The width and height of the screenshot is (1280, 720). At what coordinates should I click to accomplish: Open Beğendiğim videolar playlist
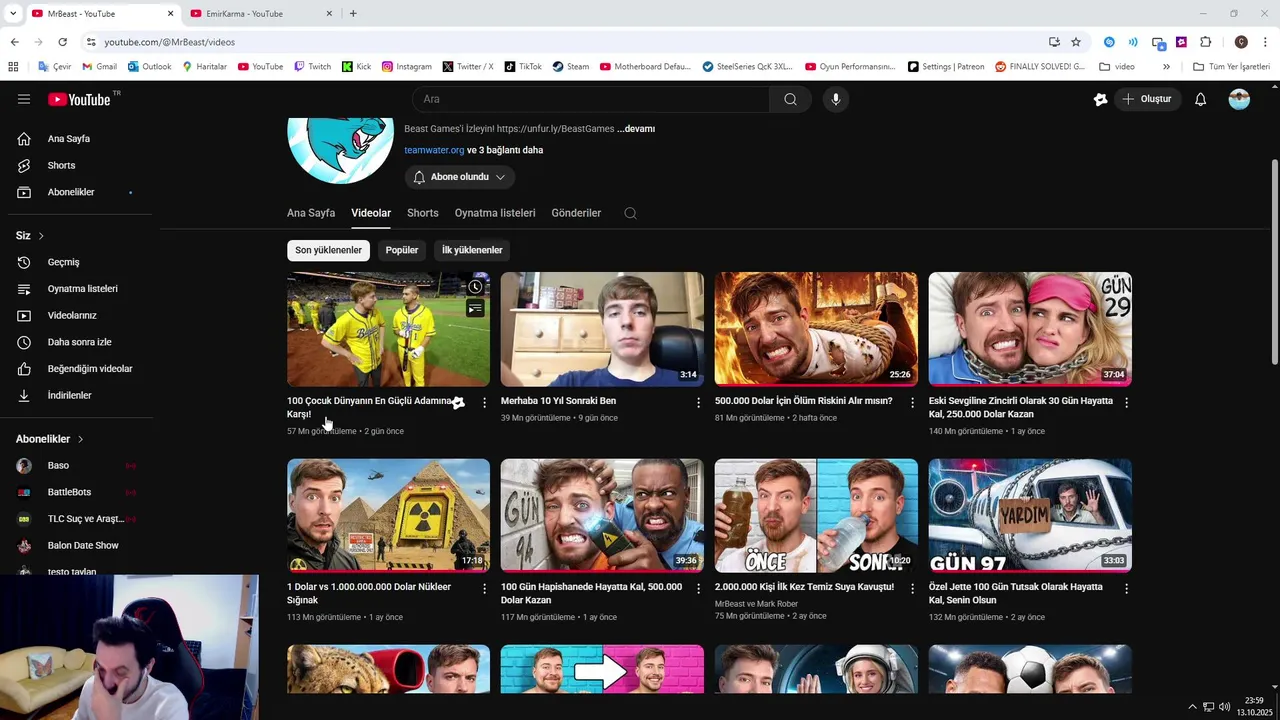coord(80,369)
